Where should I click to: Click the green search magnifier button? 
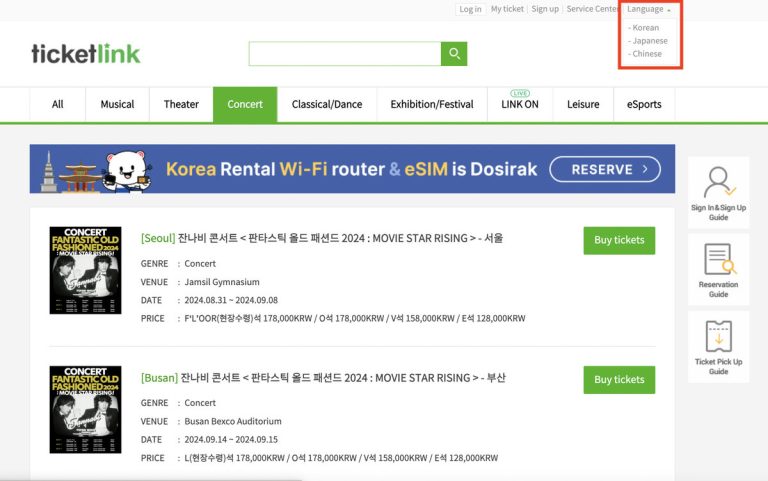[x=454, y=54]
